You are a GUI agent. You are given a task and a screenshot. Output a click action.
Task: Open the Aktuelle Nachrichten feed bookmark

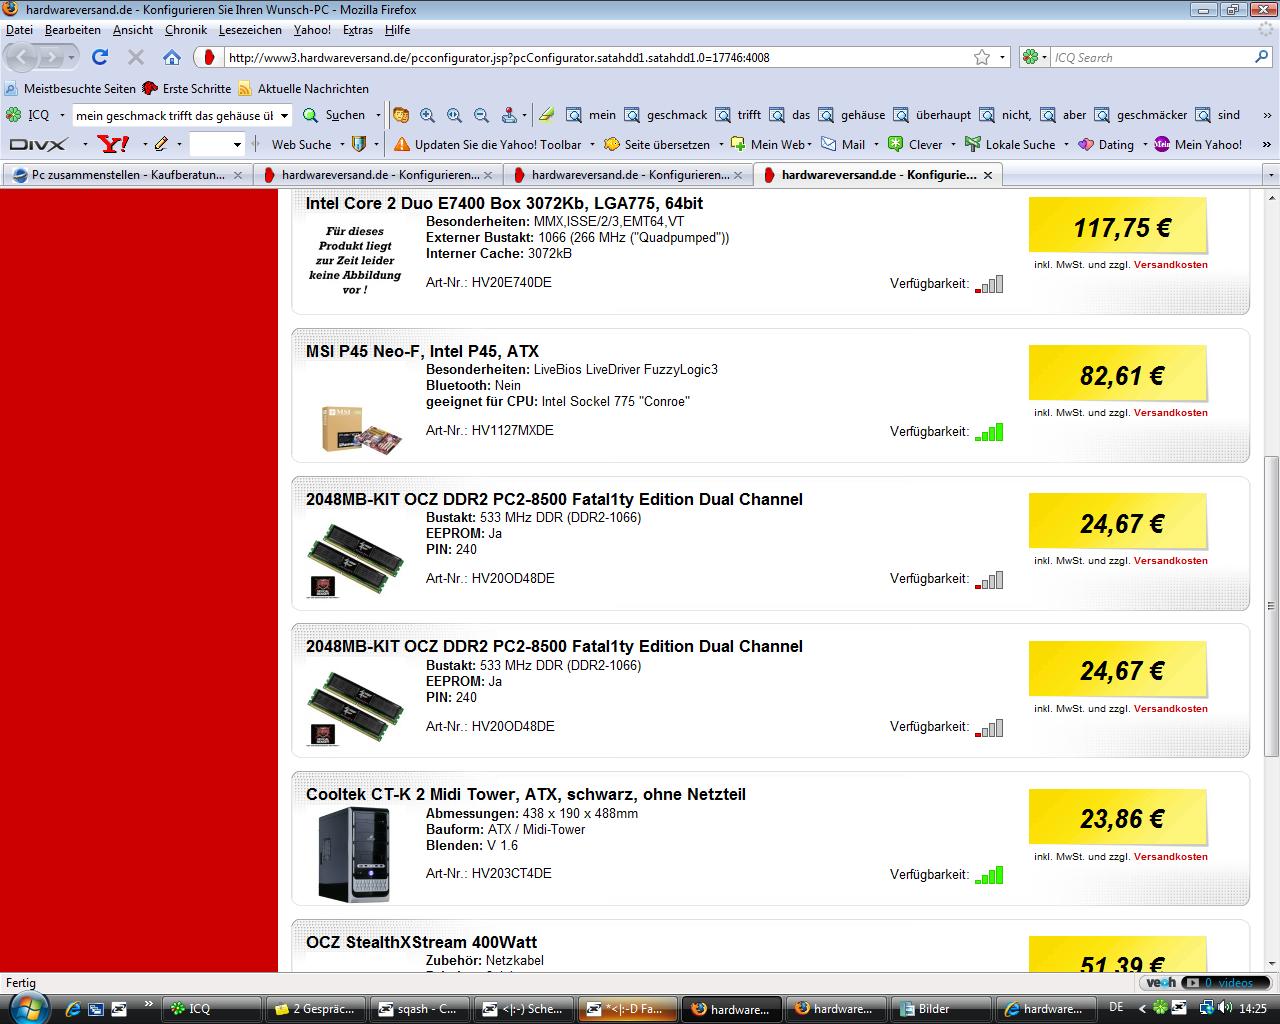pos(304,88)
